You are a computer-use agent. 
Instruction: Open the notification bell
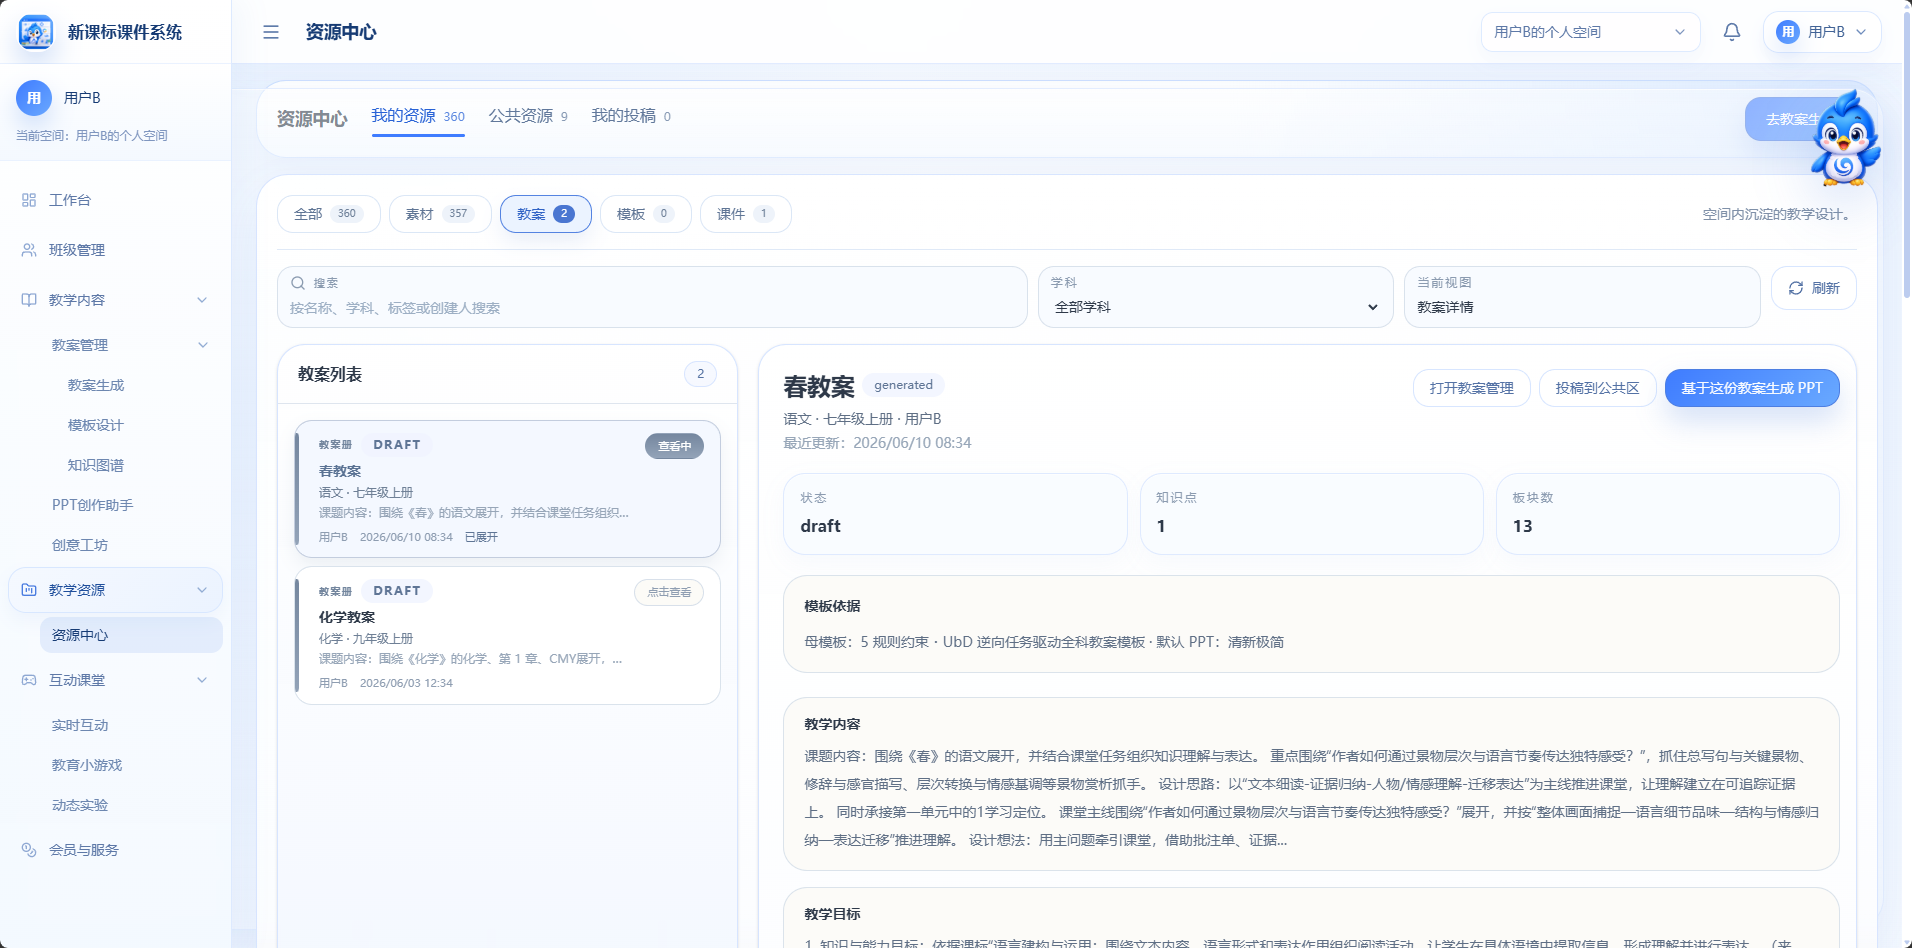[1732, 32]
